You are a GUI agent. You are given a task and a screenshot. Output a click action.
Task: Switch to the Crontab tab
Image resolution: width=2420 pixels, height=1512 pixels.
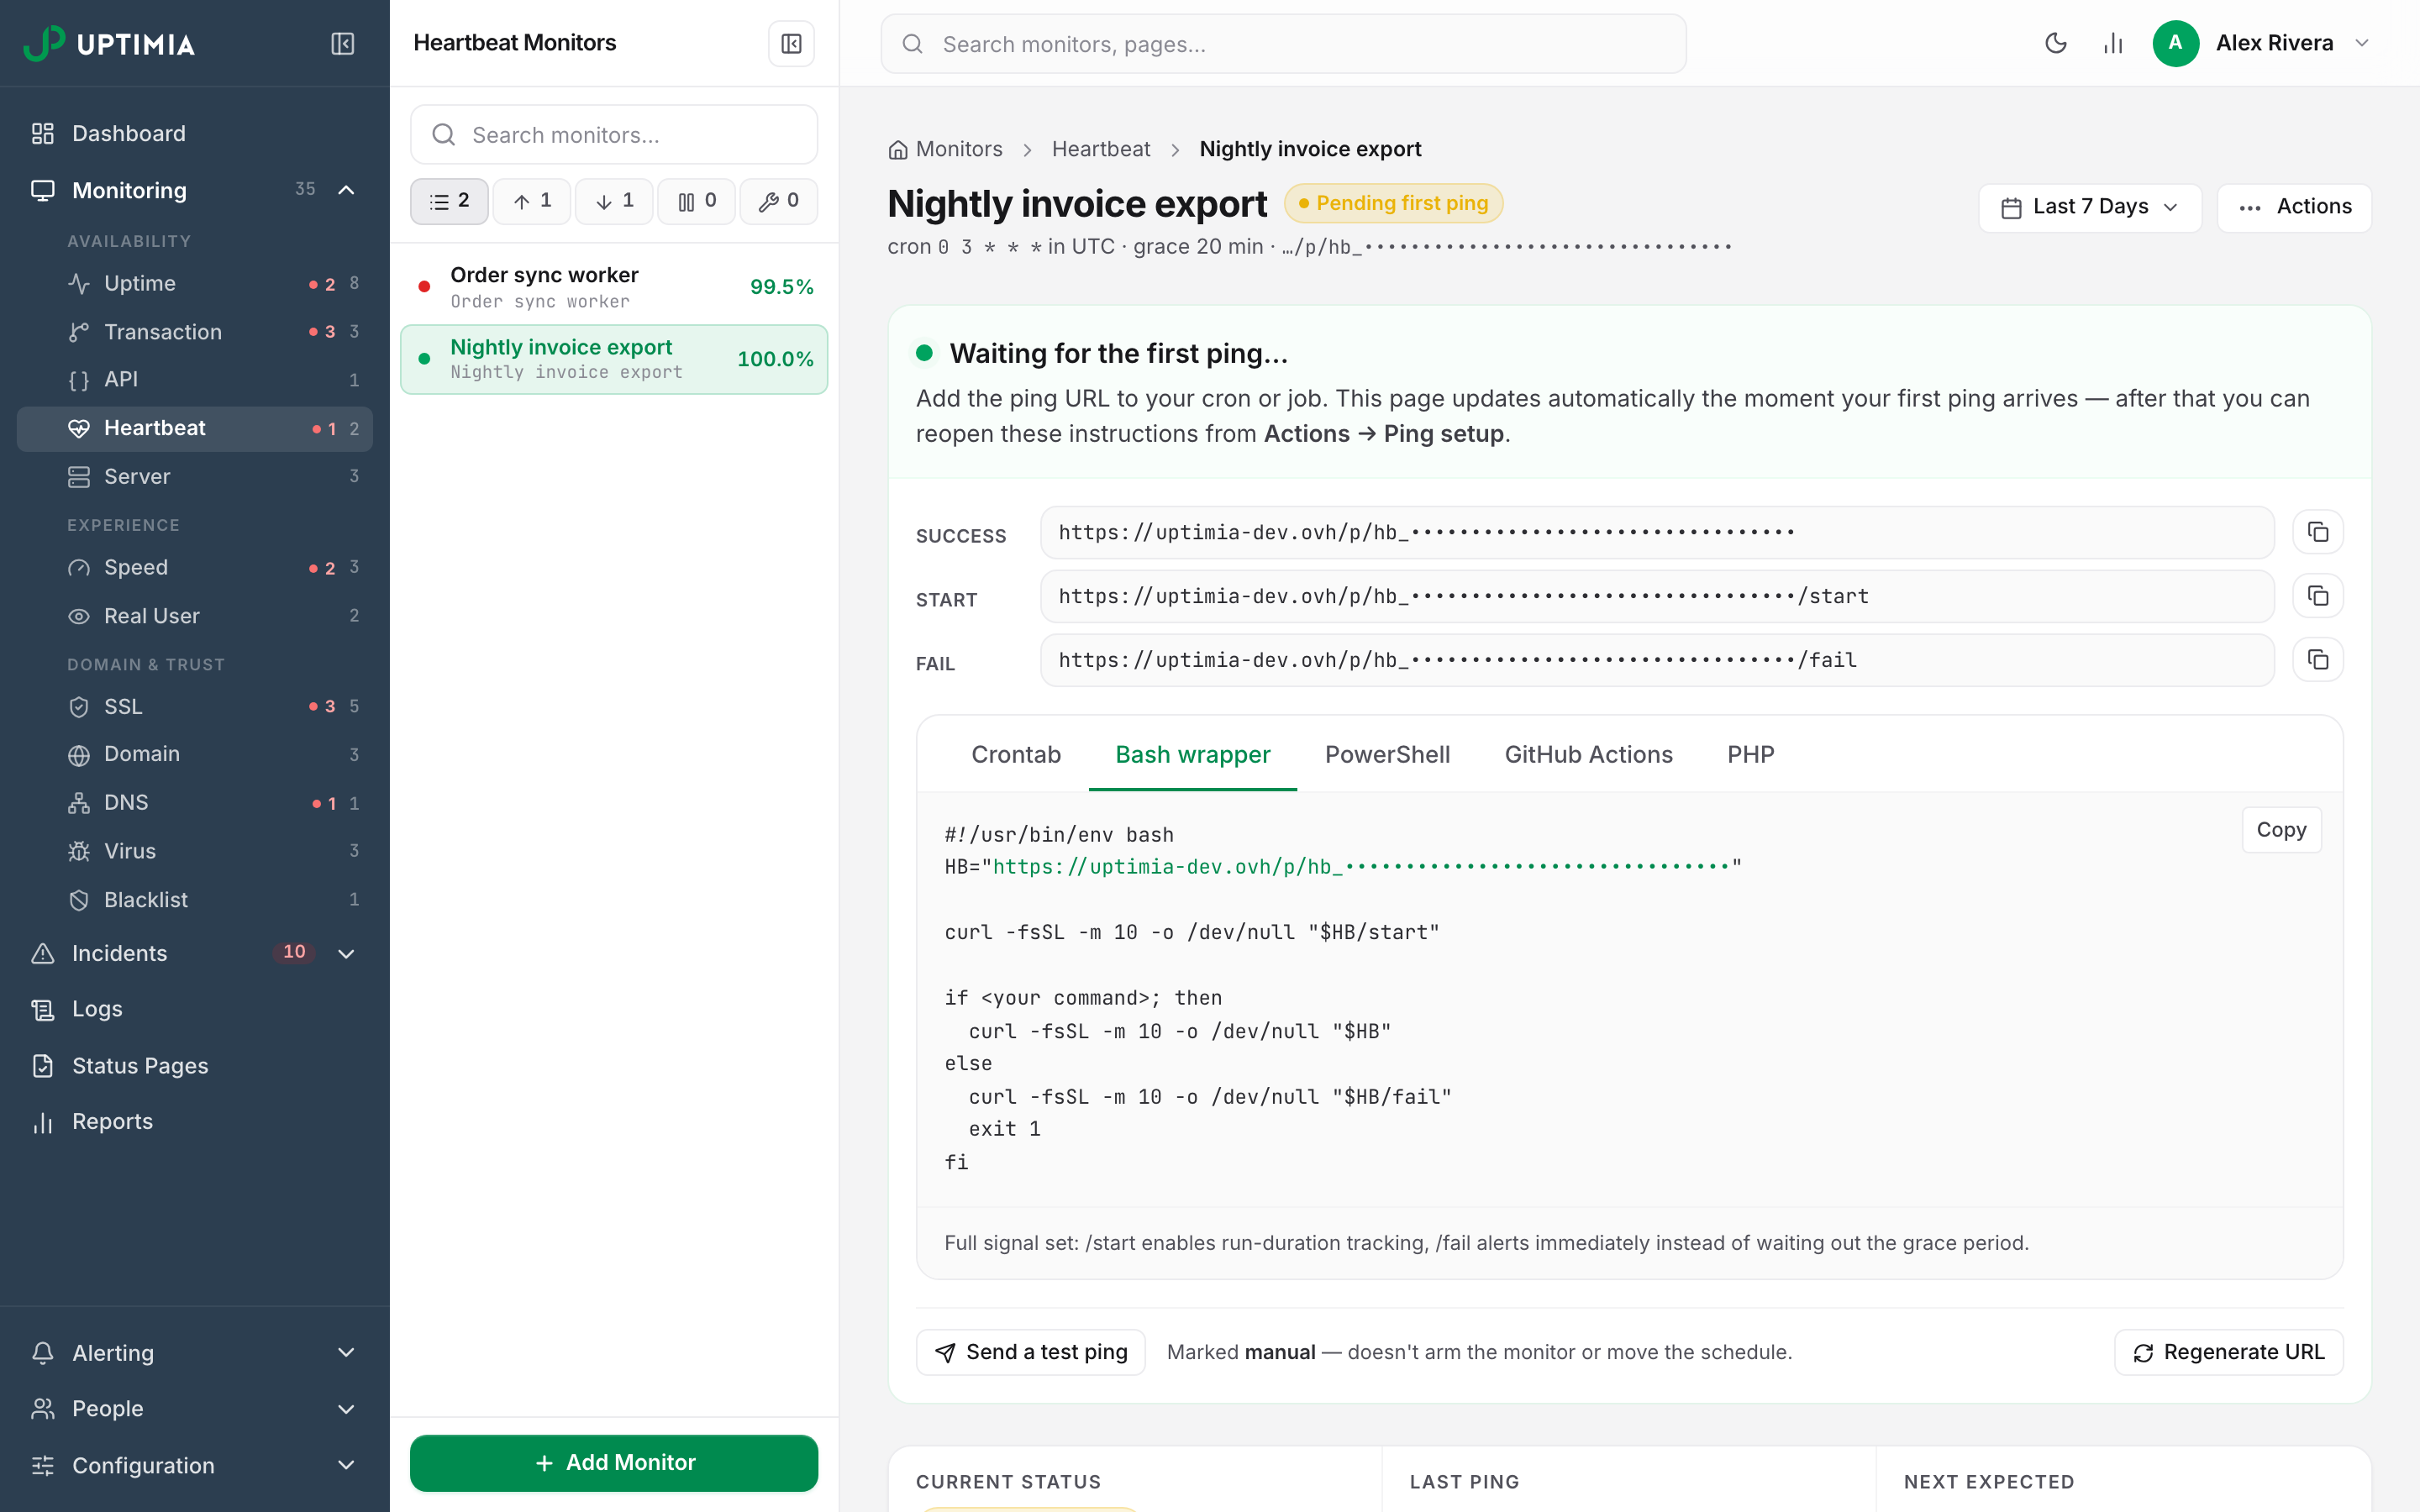(x=1015, y=754)
